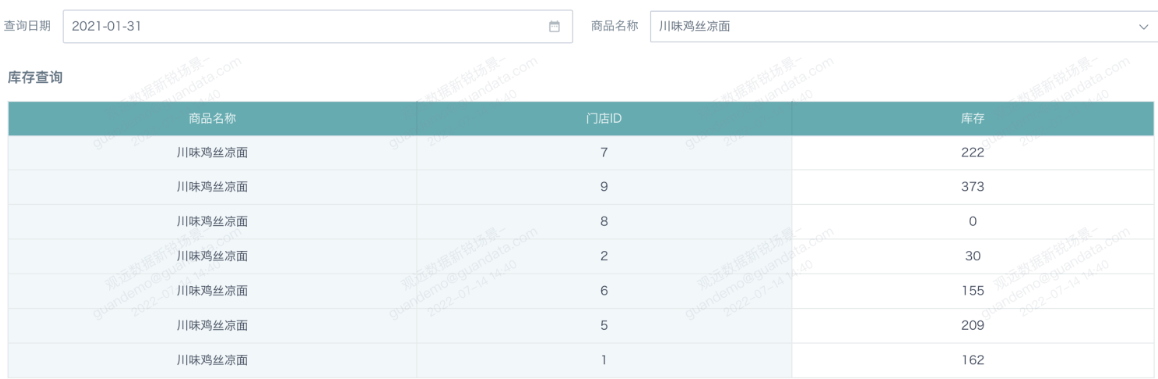The height and width of the screenshot is (379, 1158).
Task: Sort by the 商品名称 column header
Action: [x=212, y=118]
